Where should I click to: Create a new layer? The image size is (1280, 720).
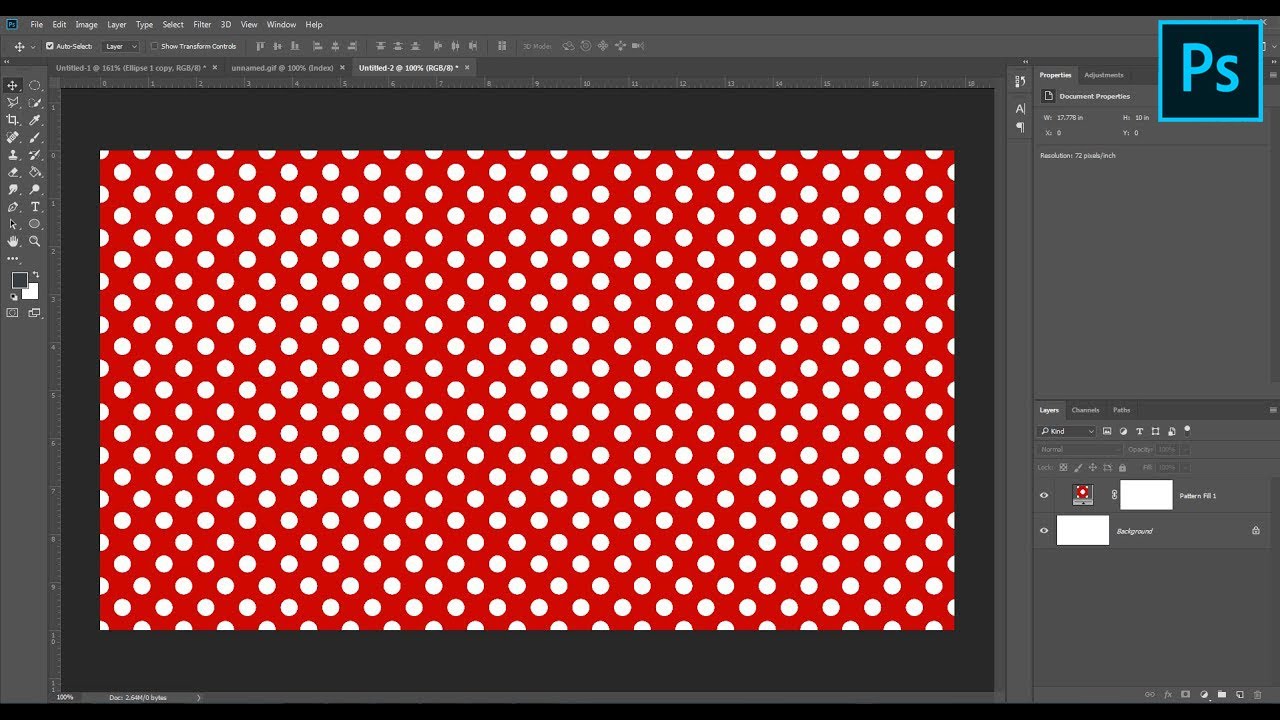[x=1239, y=694]
